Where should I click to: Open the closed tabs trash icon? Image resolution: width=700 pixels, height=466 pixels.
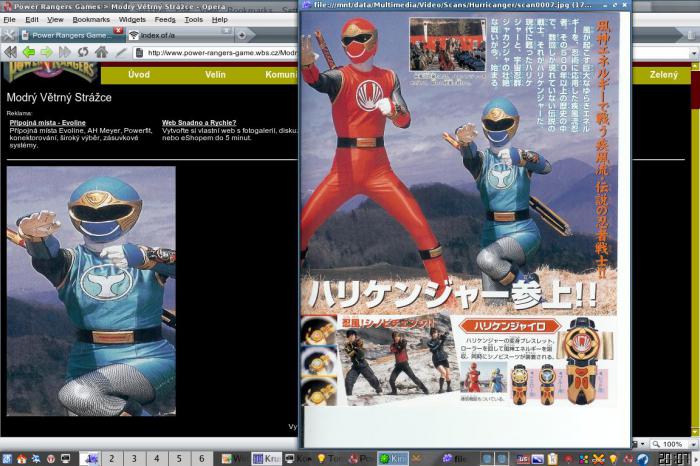point(691,35)
